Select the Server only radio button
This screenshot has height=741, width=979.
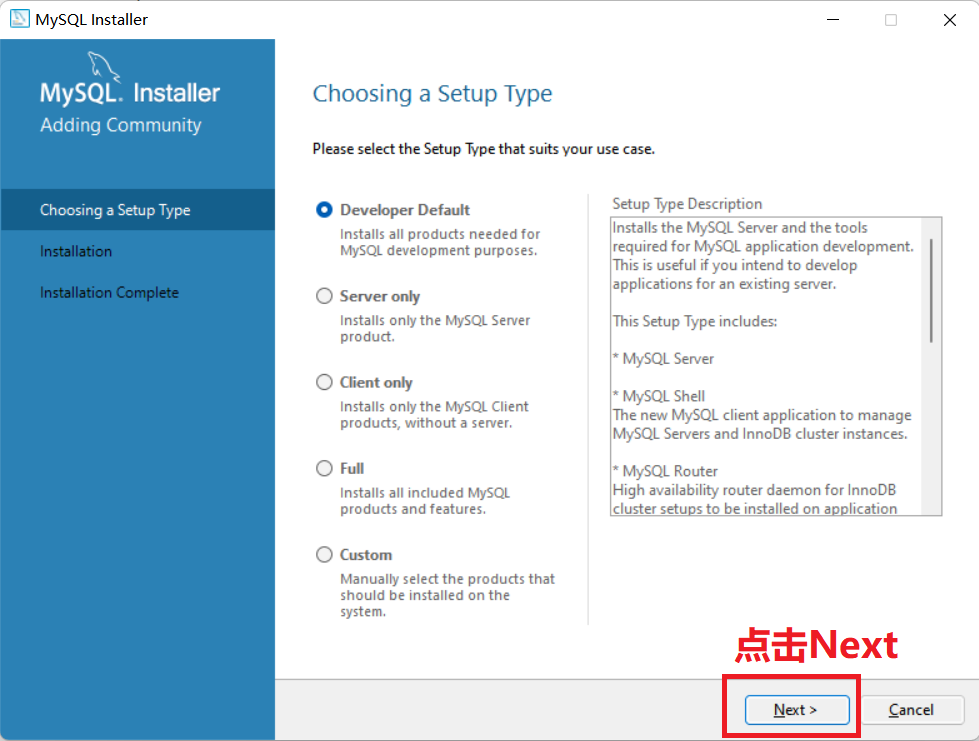pos(324,296)
